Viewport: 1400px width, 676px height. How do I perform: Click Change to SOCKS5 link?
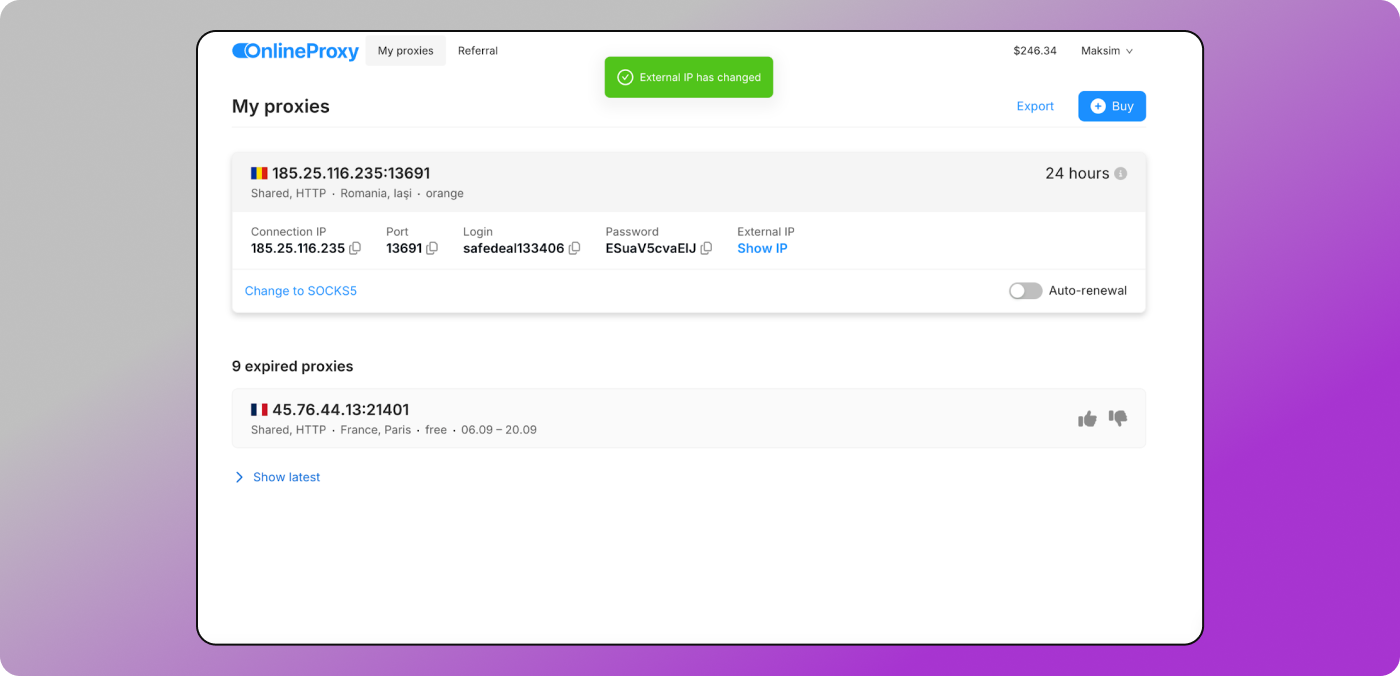pyautogui.click(x=301, y=291)
